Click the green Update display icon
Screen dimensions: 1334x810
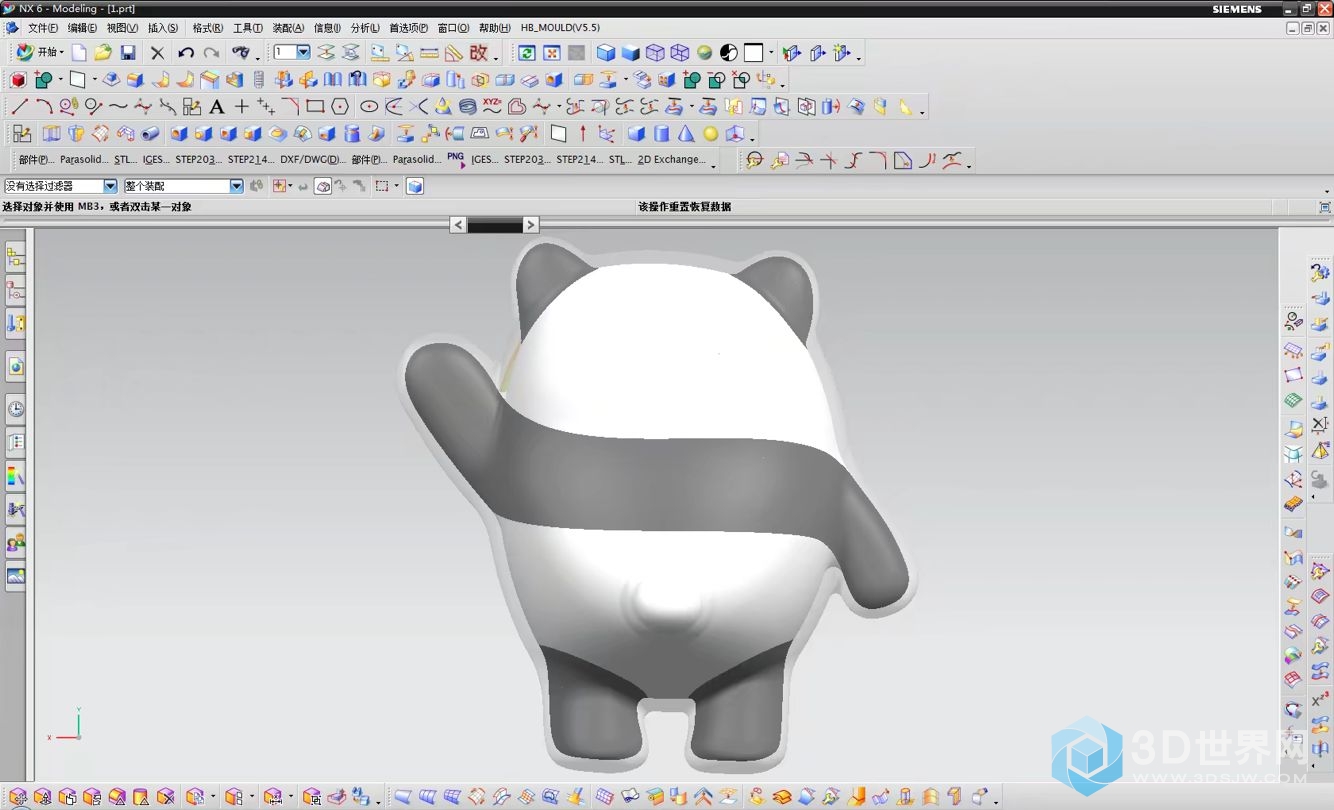click(x=526, y=53)
